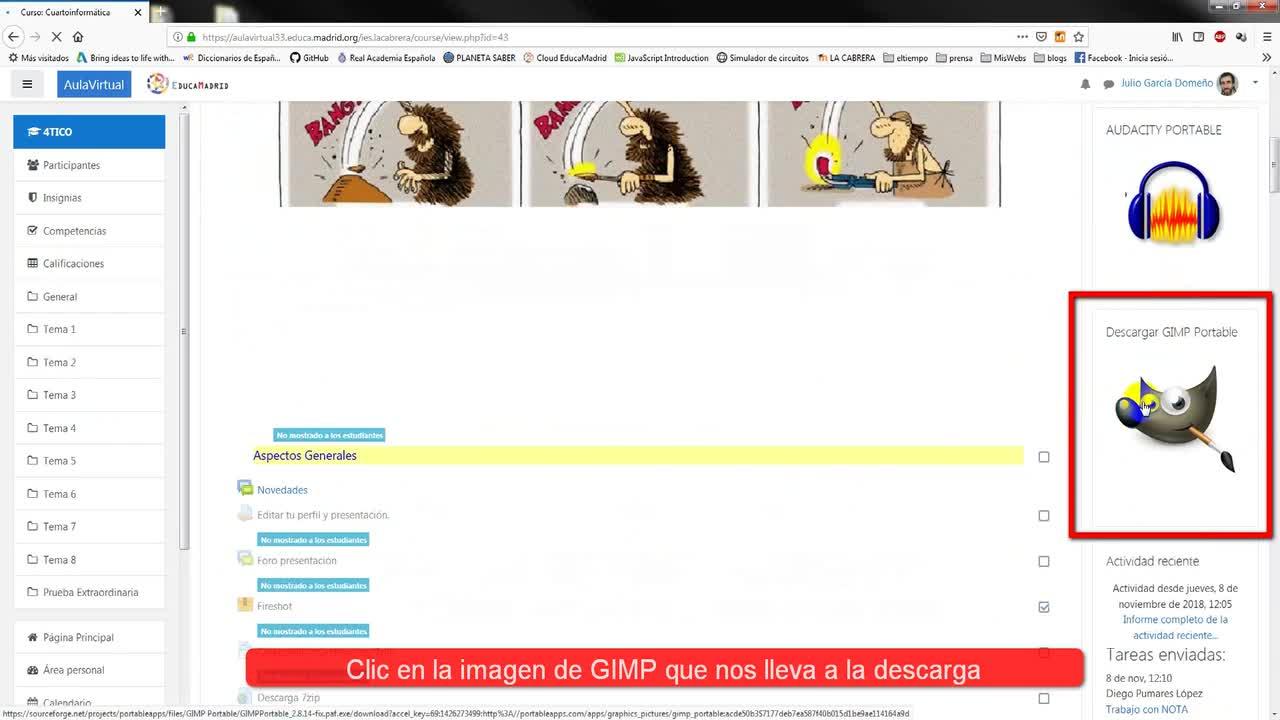
Task: Open the hamburger side menu toggle
Action: coord(27,84)
